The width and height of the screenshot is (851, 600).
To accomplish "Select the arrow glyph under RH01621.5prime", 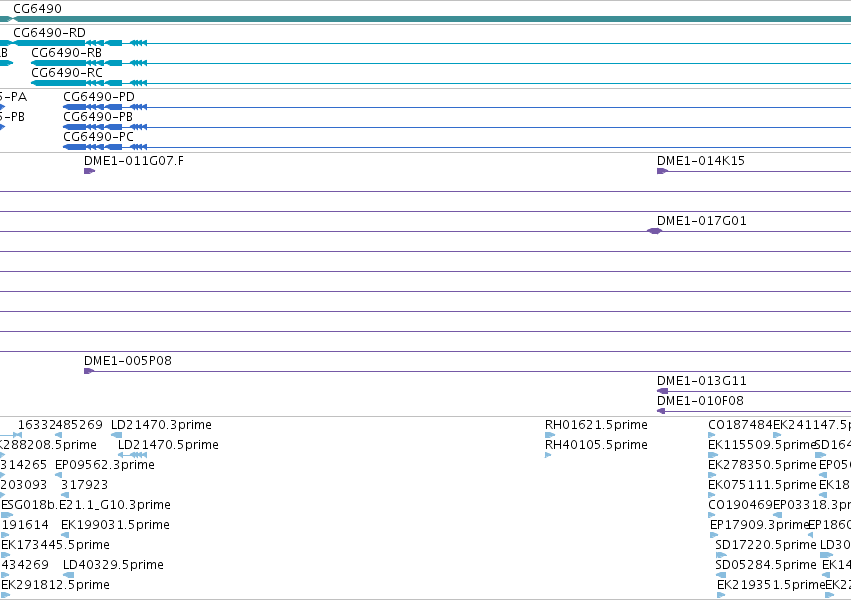I will point(550,435).
